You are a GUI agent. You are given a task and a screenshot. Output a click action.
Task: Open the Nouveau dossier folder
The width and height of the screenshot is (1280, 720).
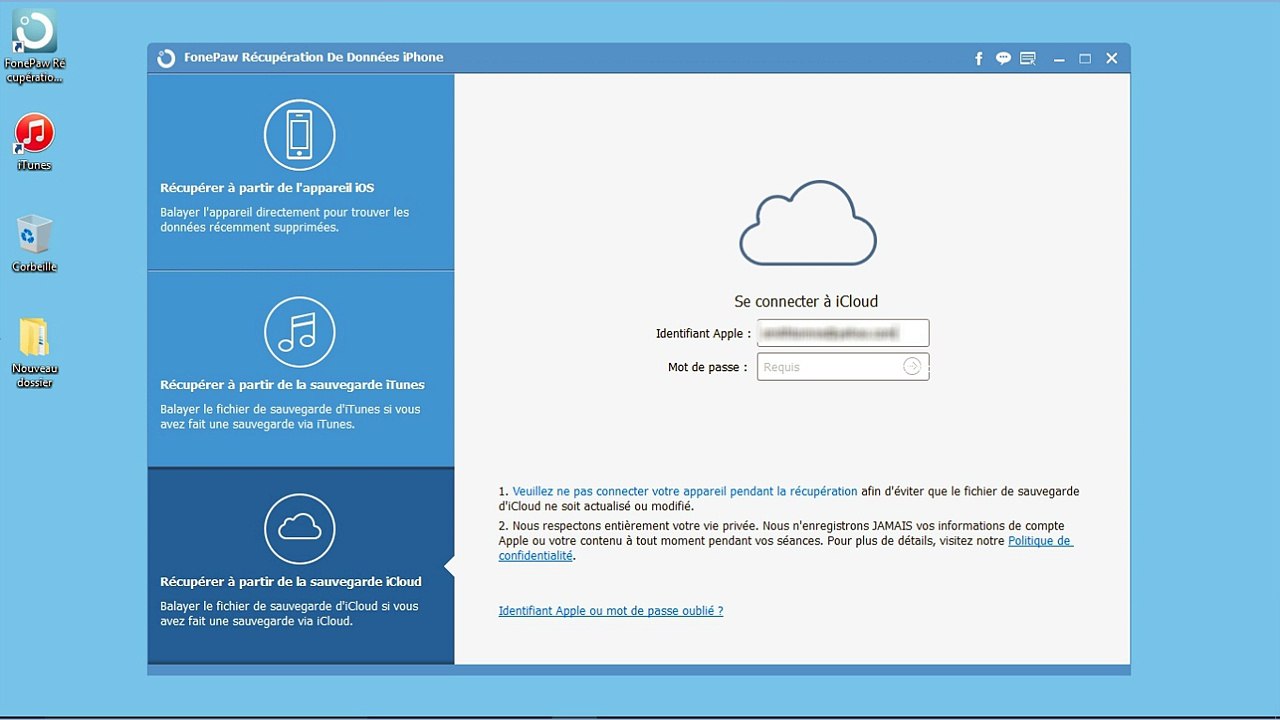pos(34,352)
